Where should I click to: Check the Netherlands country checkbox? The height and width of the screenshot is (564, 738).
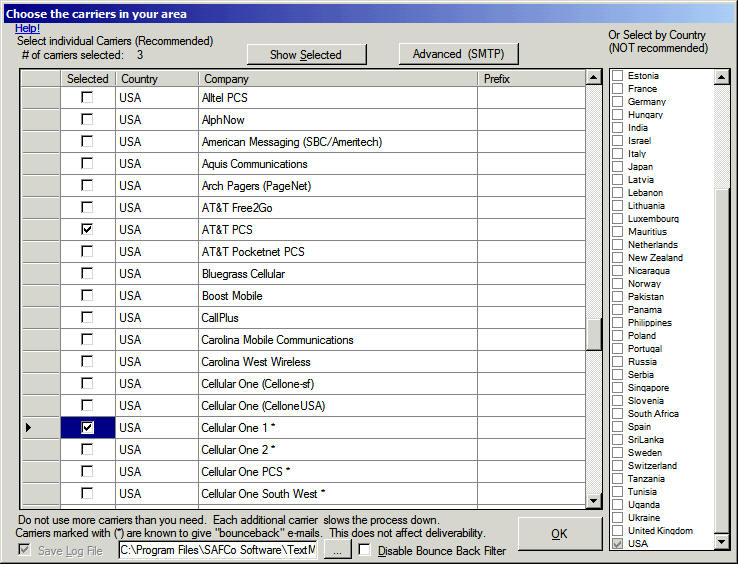pyautogui.click(x=618, y=245)
